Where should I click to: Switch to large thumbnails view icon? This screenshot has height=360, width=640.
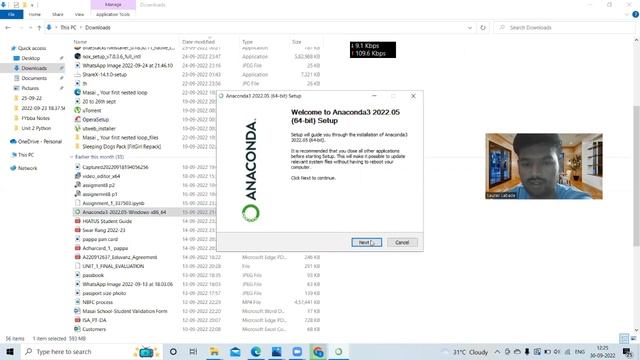(633, 338)
